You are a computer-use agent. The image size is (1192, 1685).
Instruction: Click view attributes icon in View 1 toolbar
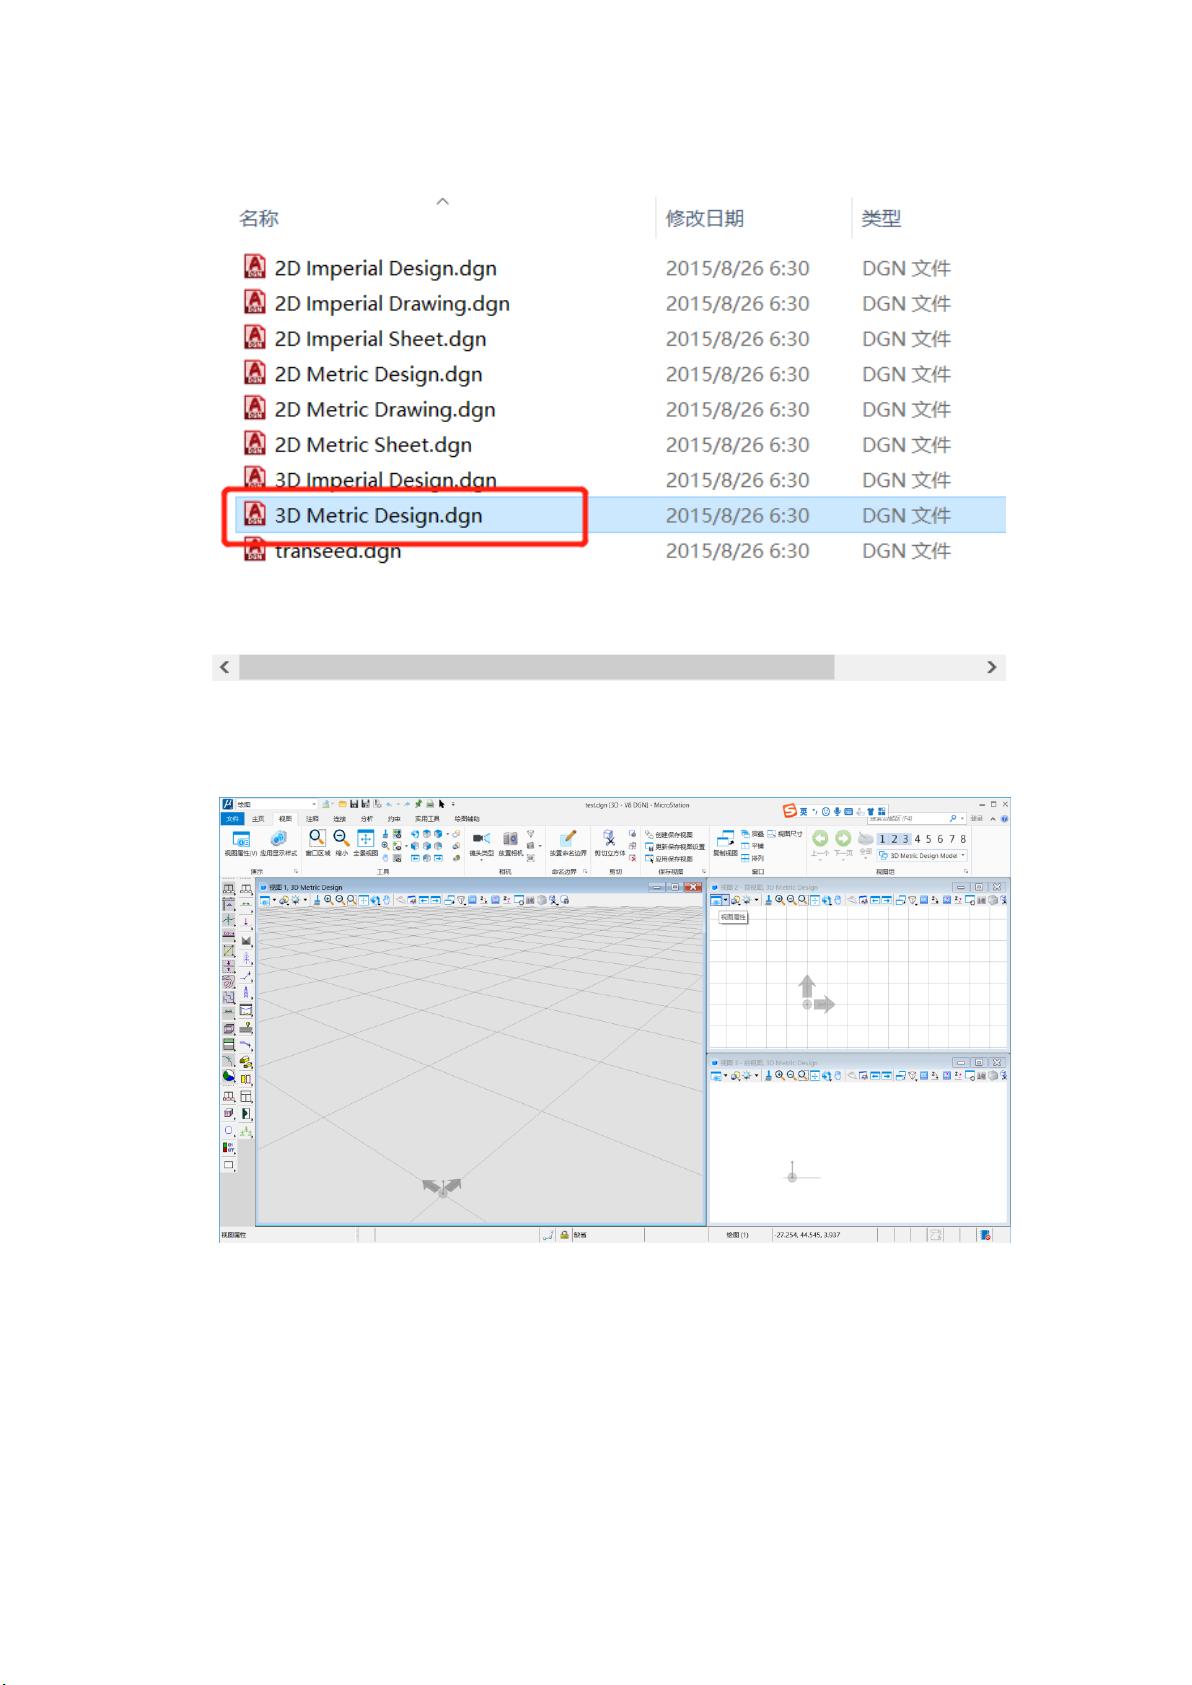265,901
